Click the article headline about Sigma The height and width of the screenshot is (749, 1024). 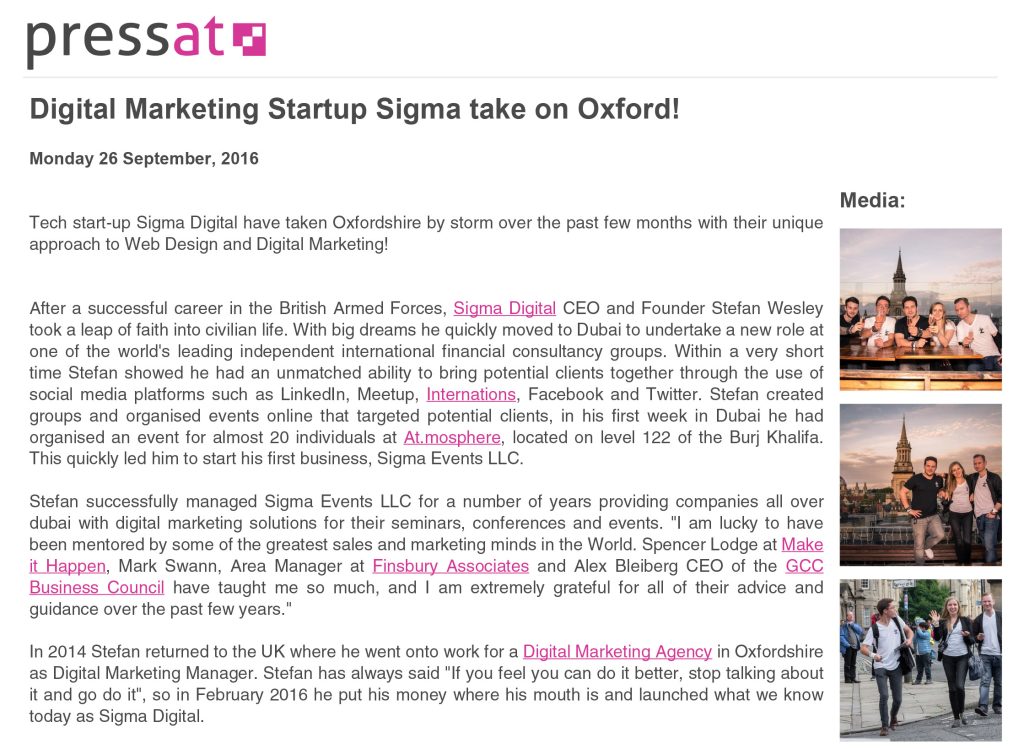[355, 109]
